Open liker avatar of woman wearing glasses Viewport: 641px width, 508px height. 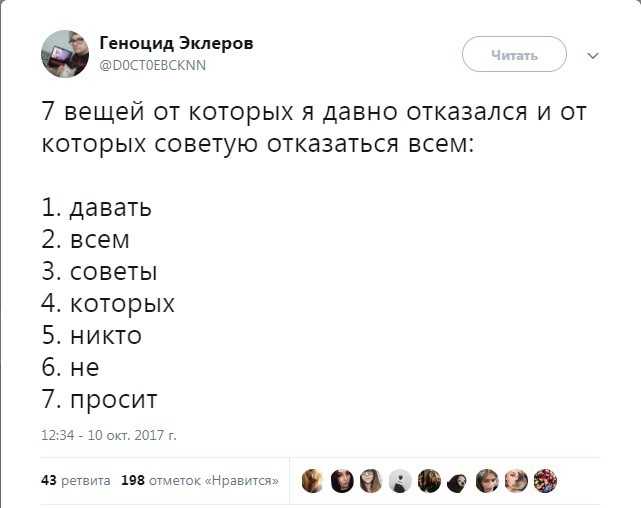click(x=371, y=480)
